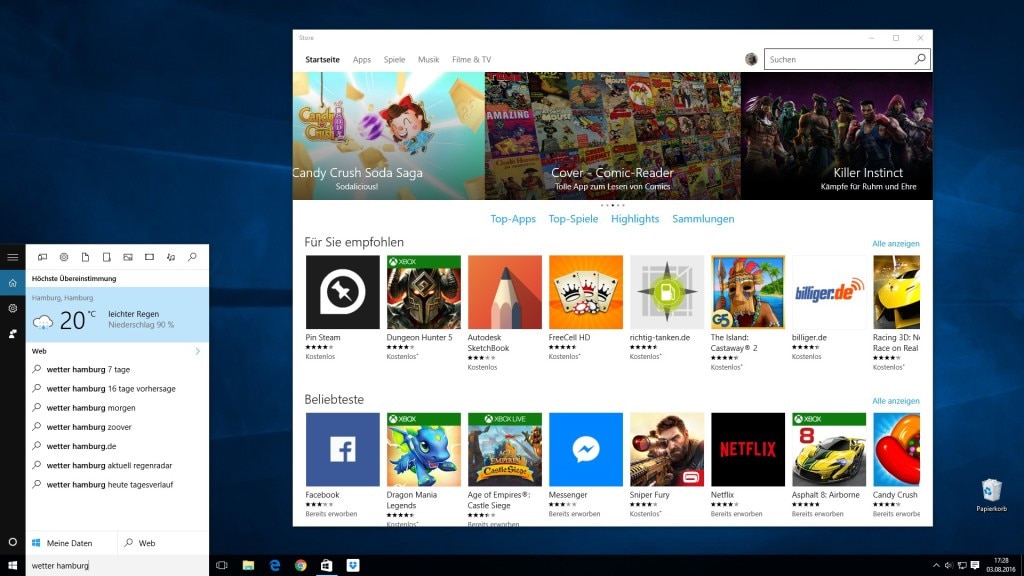Image resolution: width=1024 pixels, height=576 pixels.
Task: Open the Netflix app tile
Action: (x=748, y=449)
